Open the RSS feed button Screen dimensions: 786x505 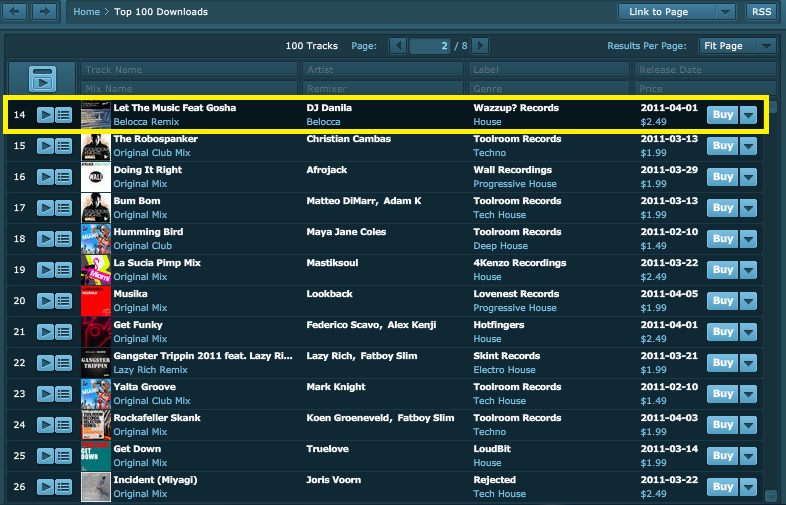point(760,12)
